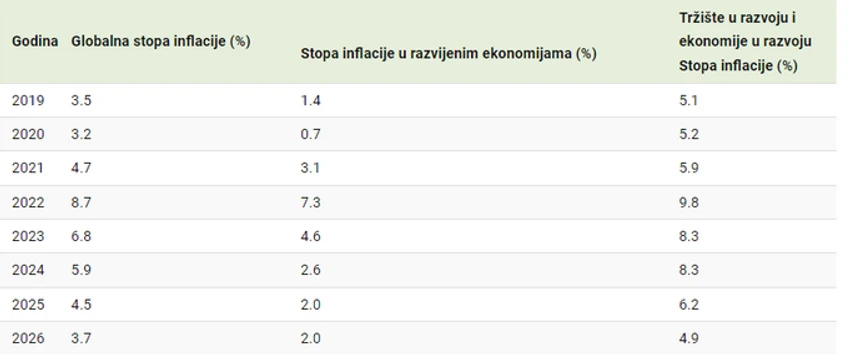The width and height of the screenshot is (850, 364).
Task: Select the 2022 year cell
Action: [x=28, y=202]
